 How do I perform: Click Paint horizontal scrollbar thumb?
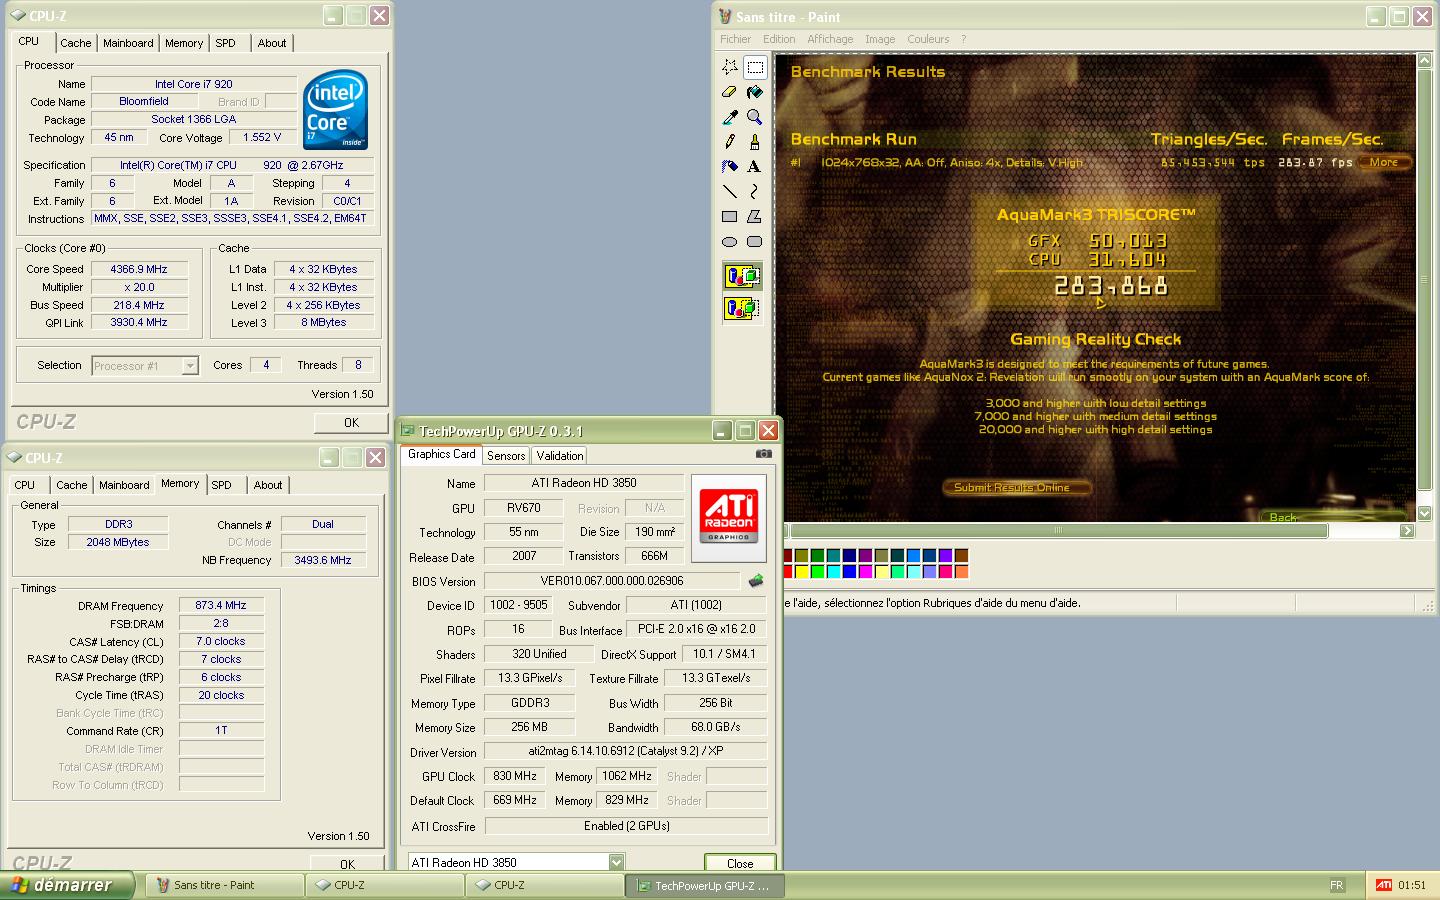[1058, 531]
